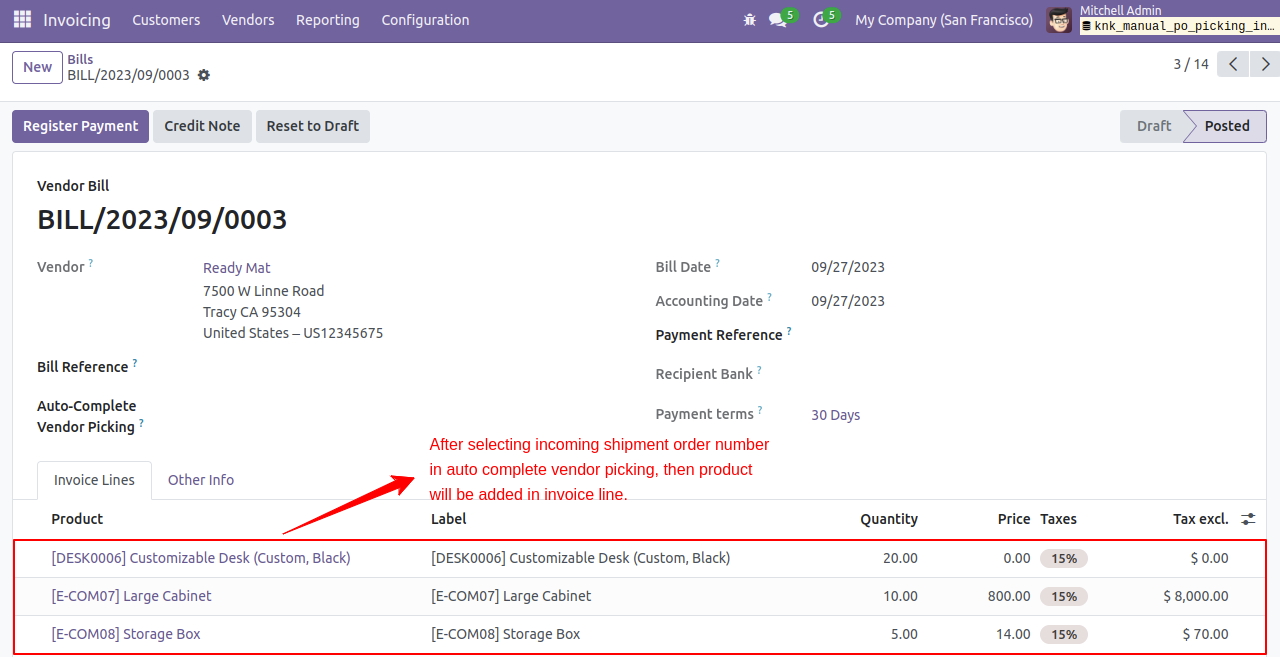
Task: Open the Reporting menu
Action: pyautogui.click(x=328, y=20)
